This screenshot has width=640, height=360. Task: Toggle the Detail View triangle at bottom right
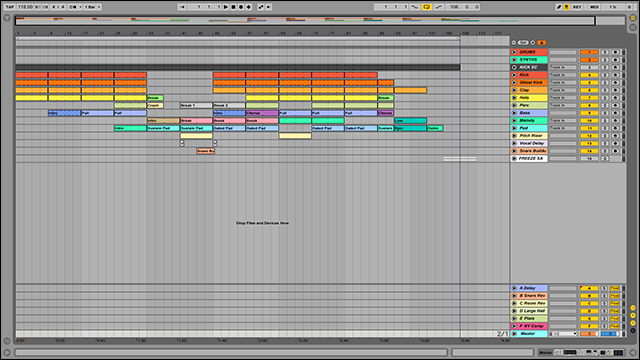(x=633, y=352)
